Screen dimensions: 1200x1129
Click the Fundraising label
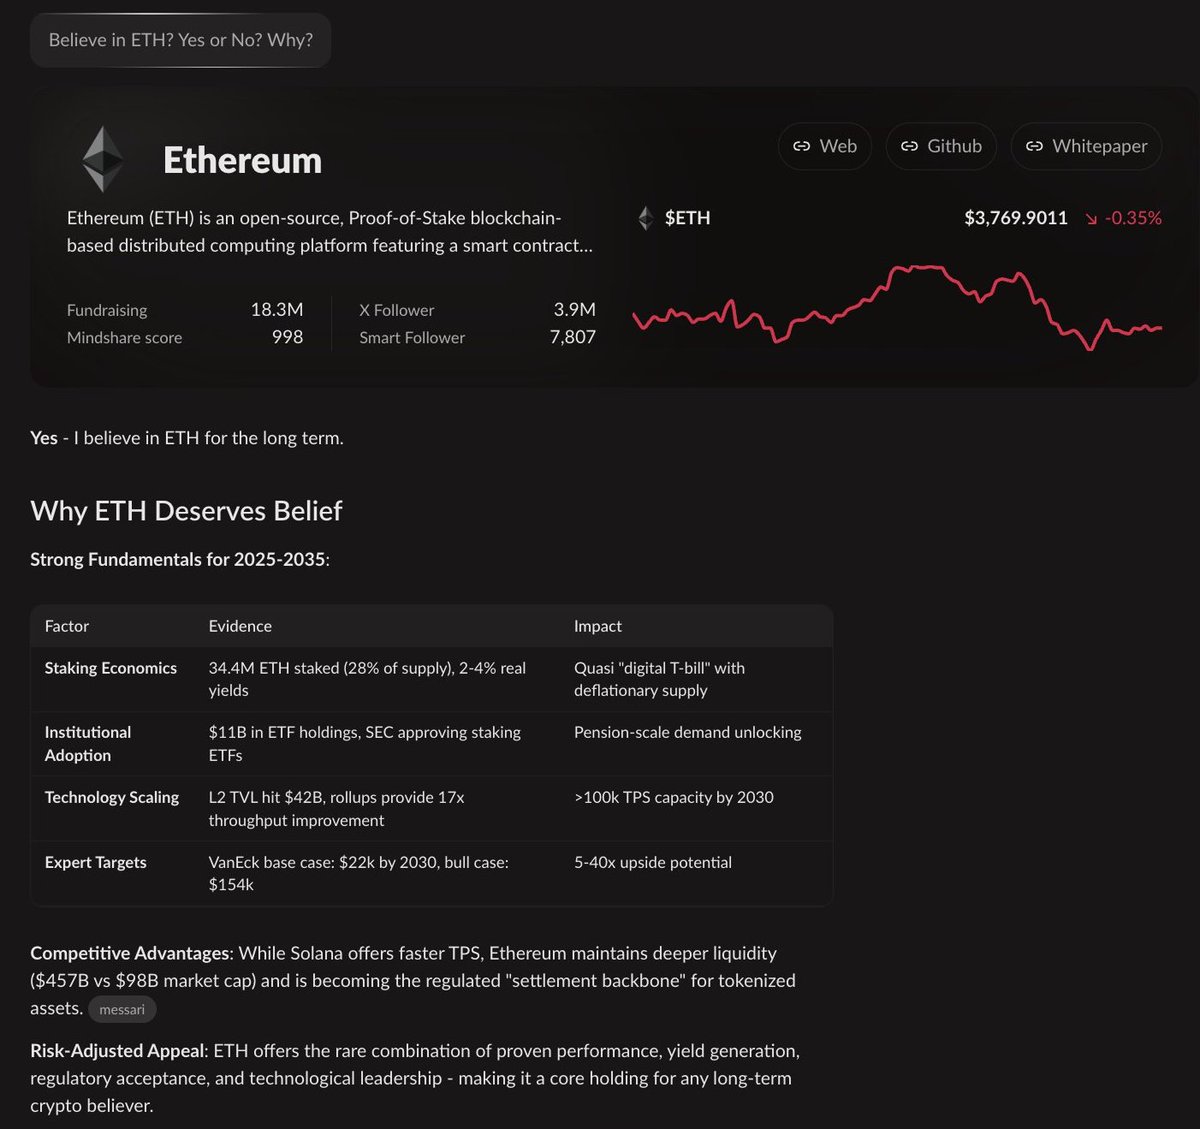pos(107,310)
